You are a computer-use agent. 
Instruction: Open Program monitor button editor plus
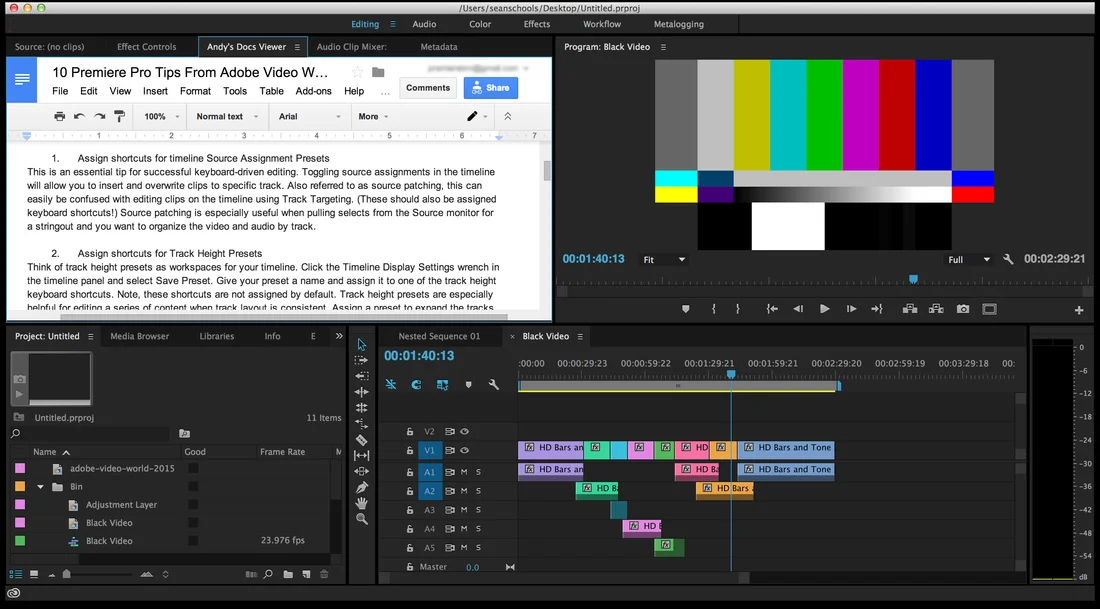click(1079, 310)
